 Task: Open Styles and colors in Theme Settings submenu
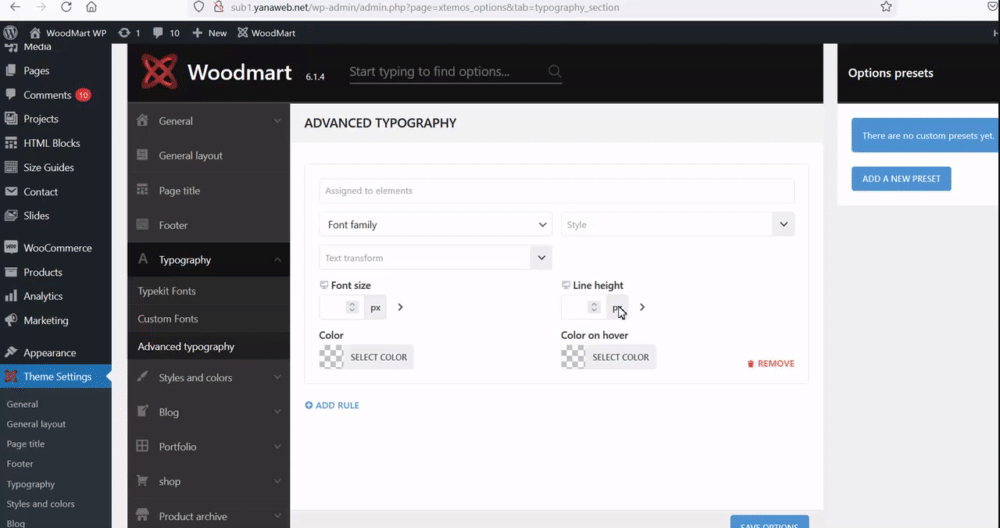40,504
